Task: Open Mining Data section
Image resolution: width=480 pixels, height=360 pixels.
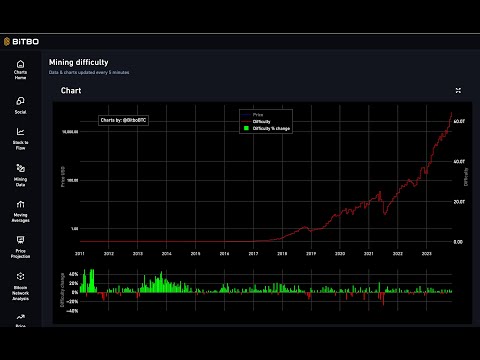Action: [20, 175]
